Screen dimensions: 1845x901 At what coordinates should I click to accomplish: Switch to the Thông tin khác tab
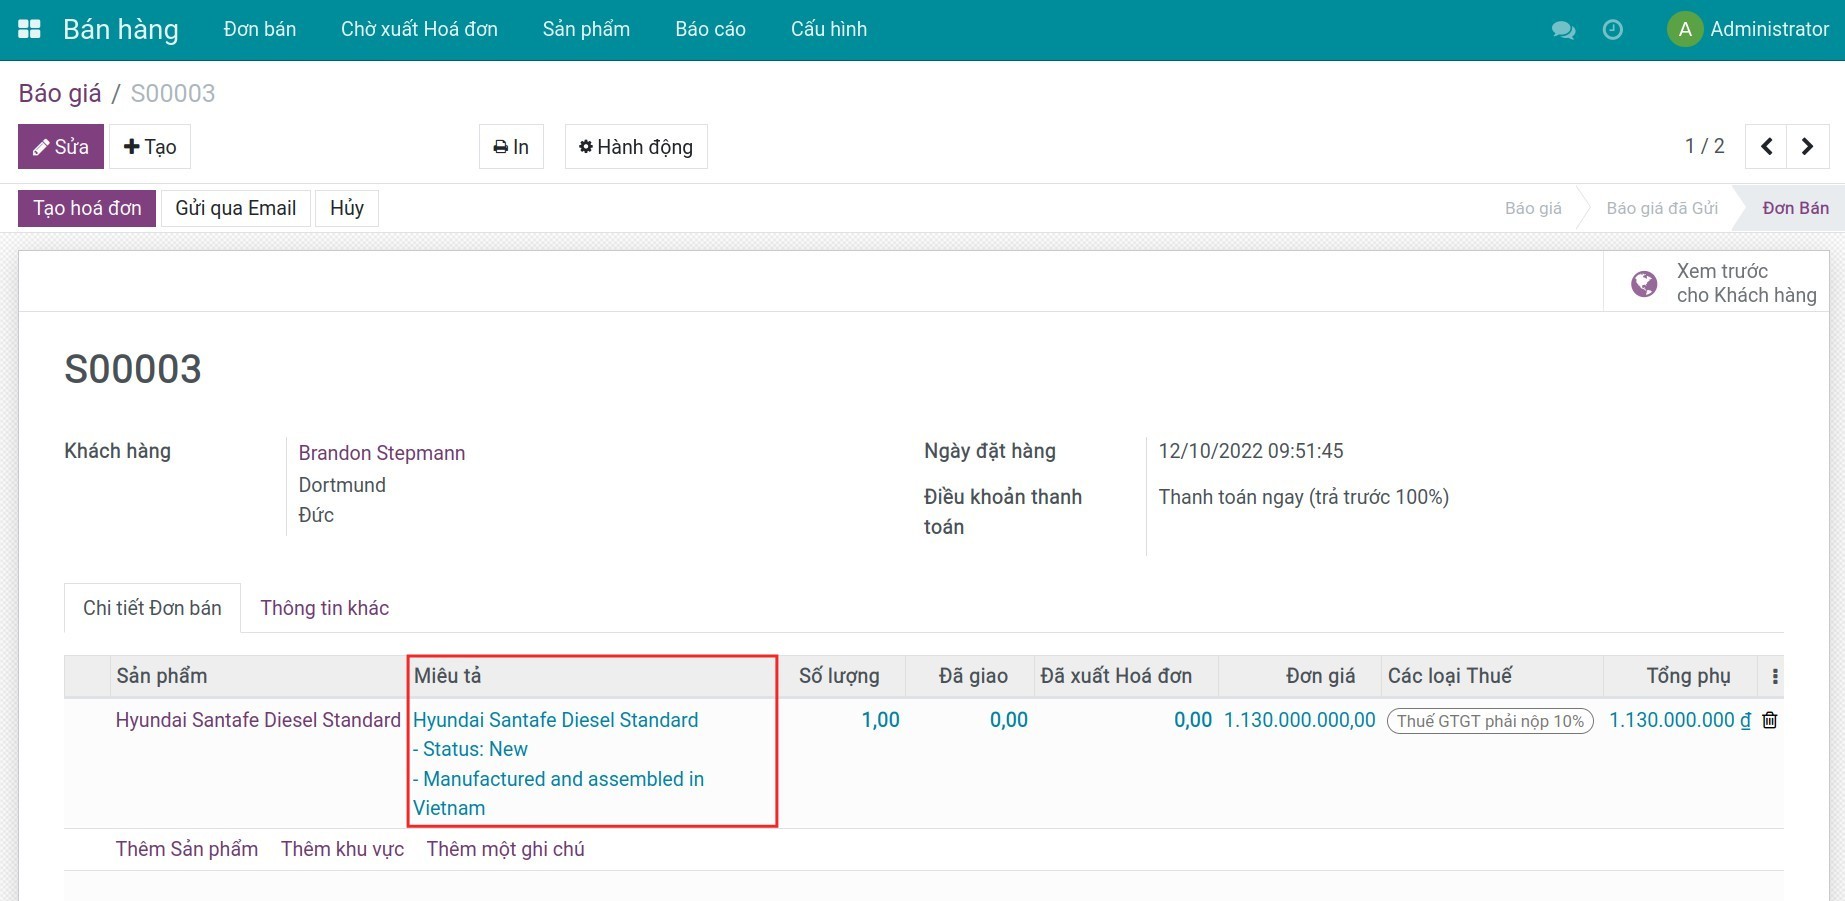324,608
